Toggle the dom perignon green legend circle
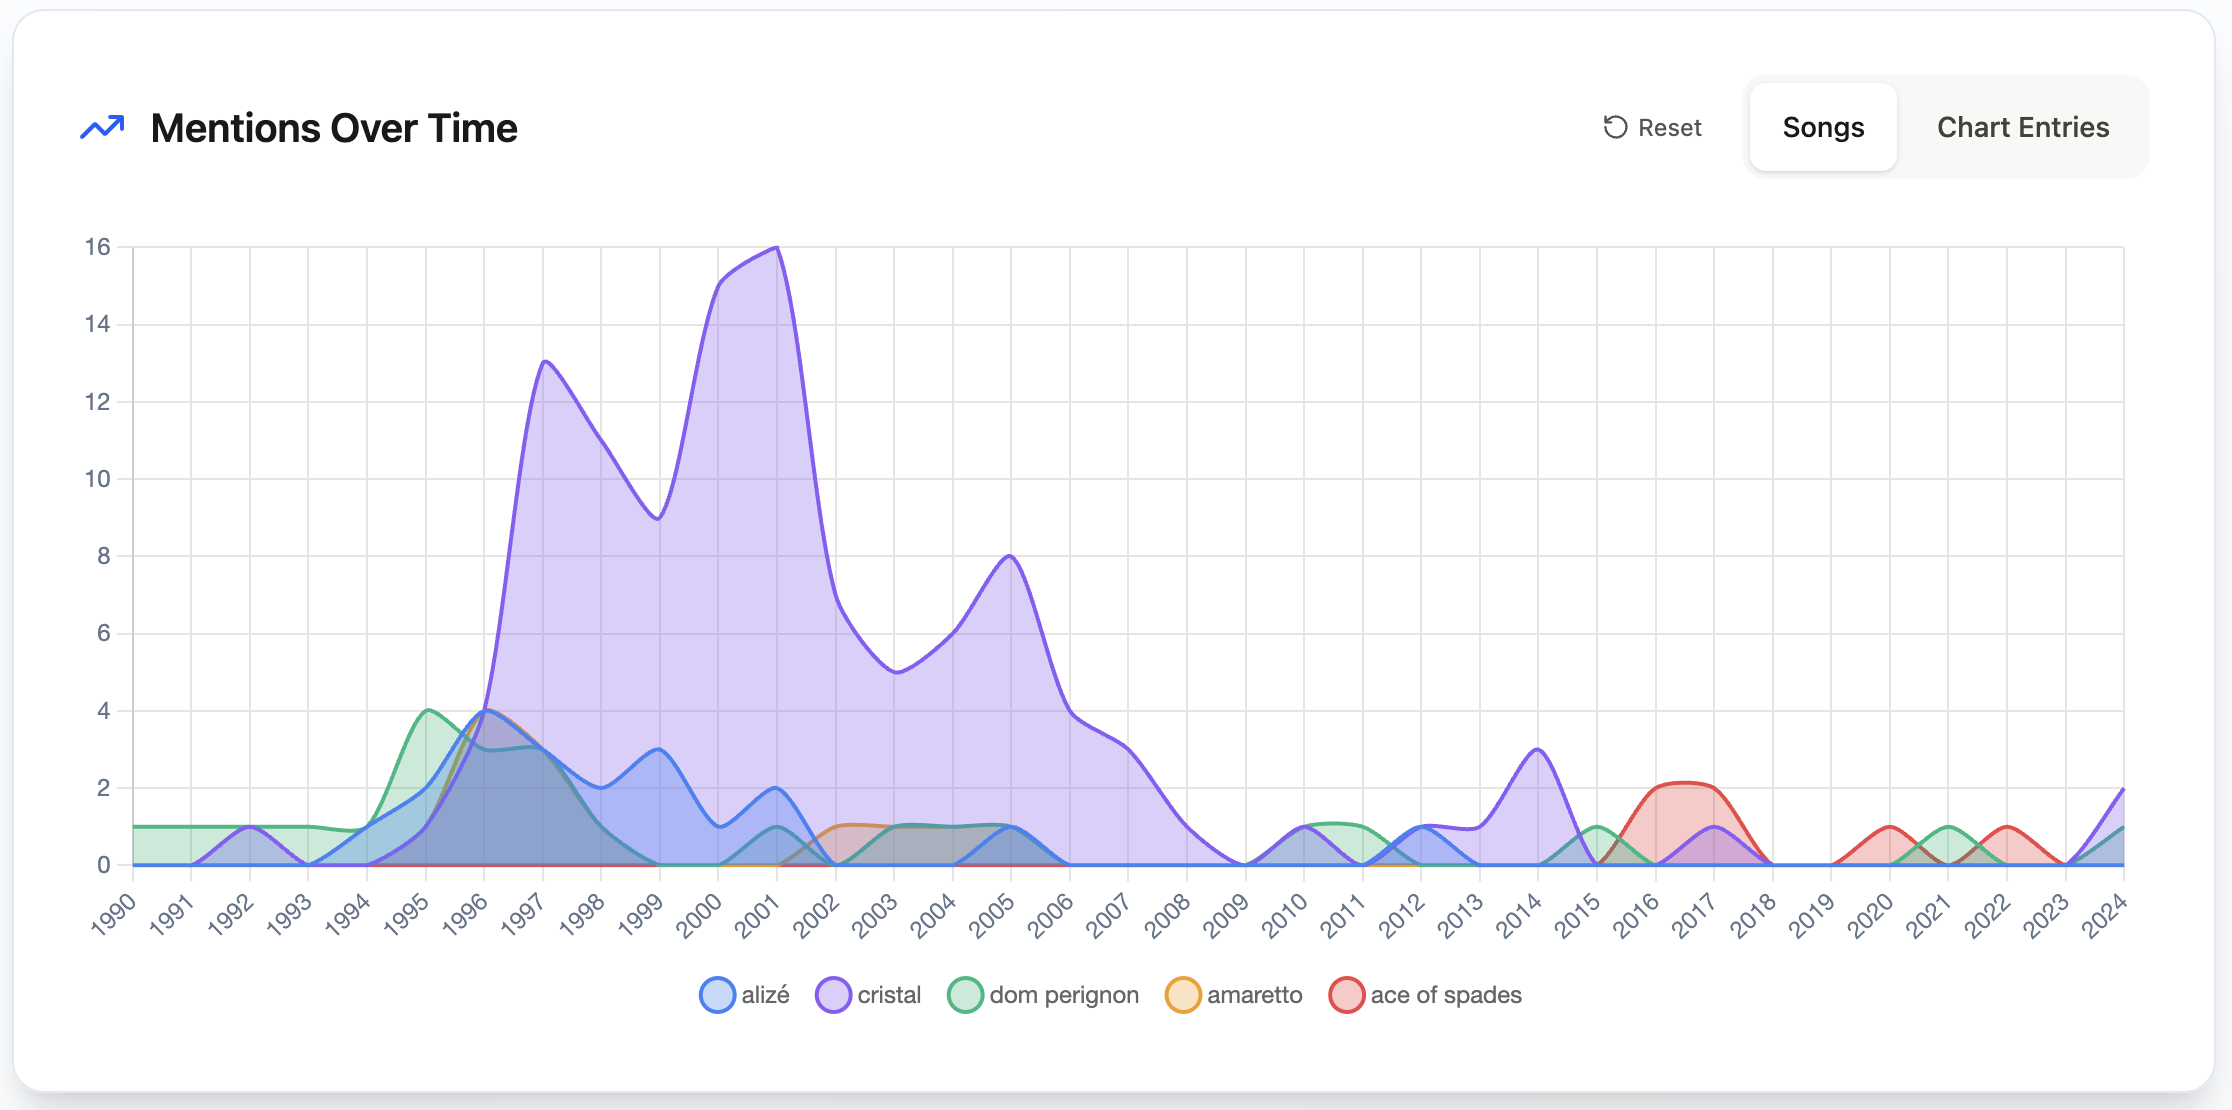This screenshot has width=2232, height=1110. [x=965, y=995]
